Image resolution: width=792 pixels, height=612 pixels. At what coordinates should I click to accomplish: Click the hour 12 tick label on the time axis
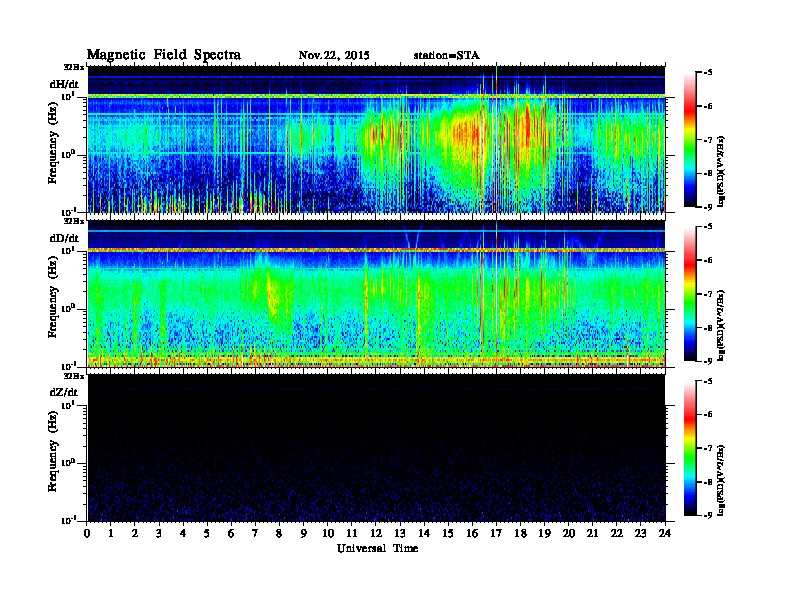(376, 533)
